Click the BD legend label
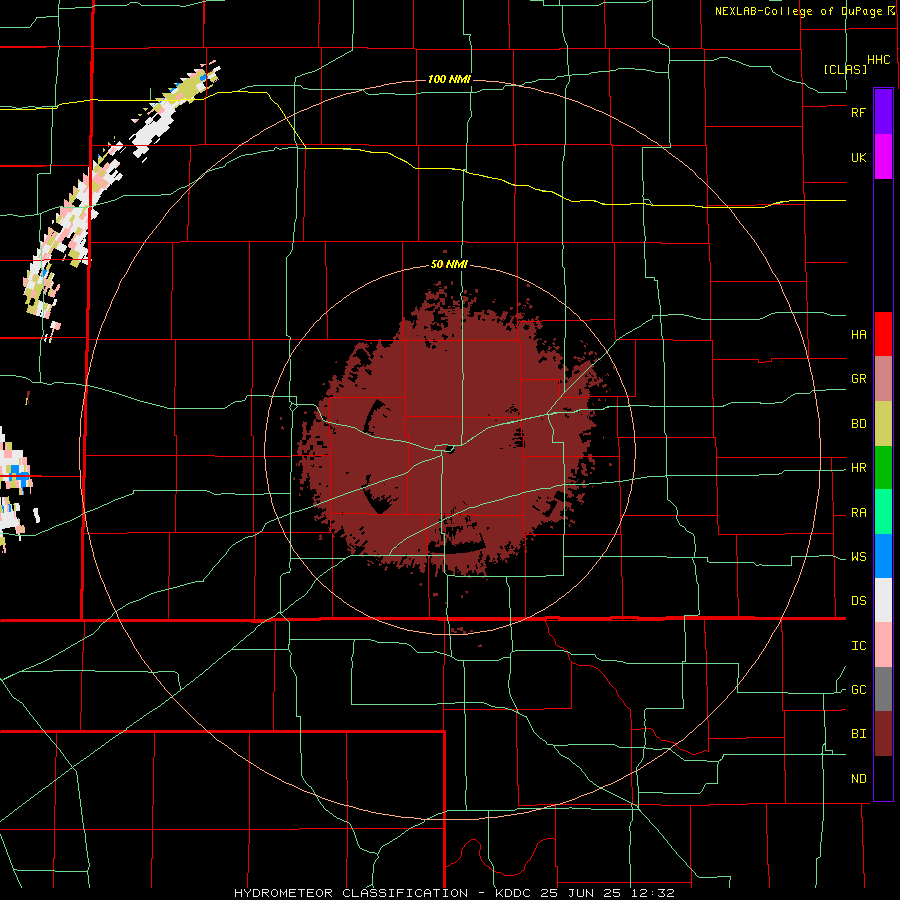 coord(858,424)
